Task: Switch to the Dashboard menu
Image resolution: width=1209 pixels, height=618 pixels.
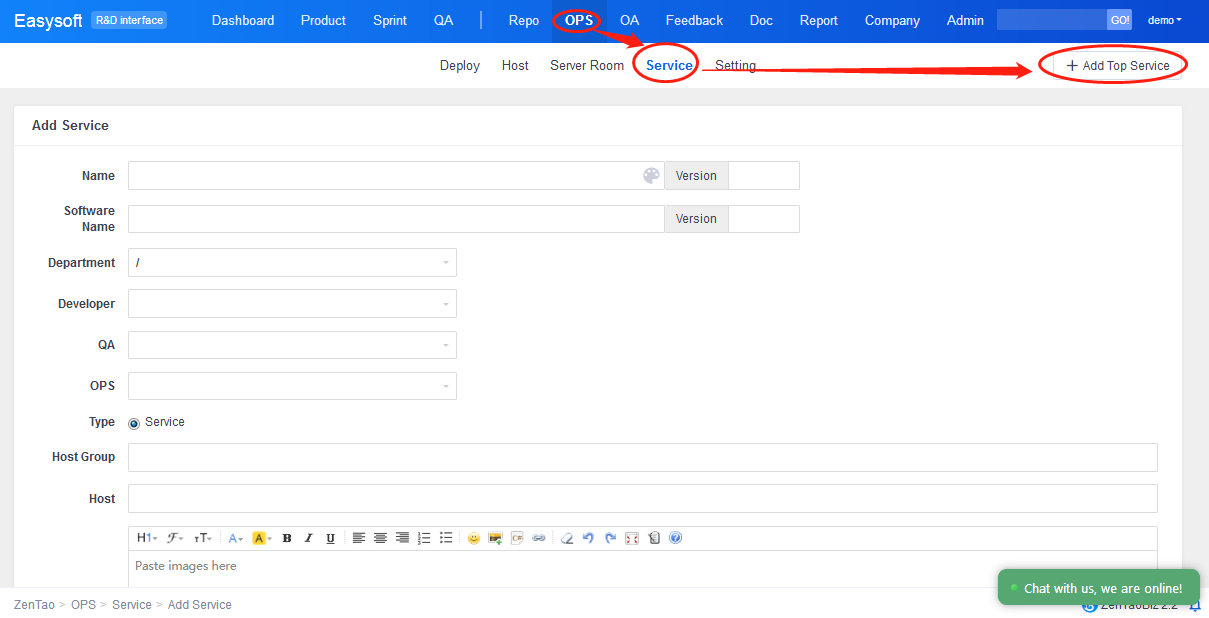Action: point(243,21)
